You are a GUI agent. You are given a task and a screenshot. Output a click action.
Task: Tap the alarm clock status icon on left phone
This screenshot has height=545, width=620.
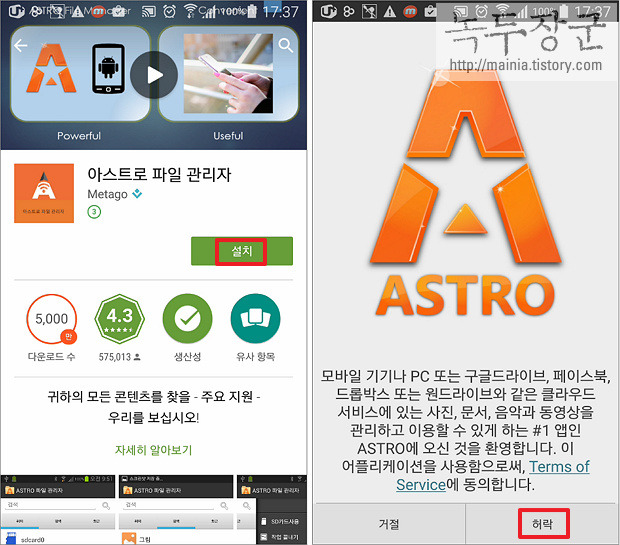coord(170,11)
